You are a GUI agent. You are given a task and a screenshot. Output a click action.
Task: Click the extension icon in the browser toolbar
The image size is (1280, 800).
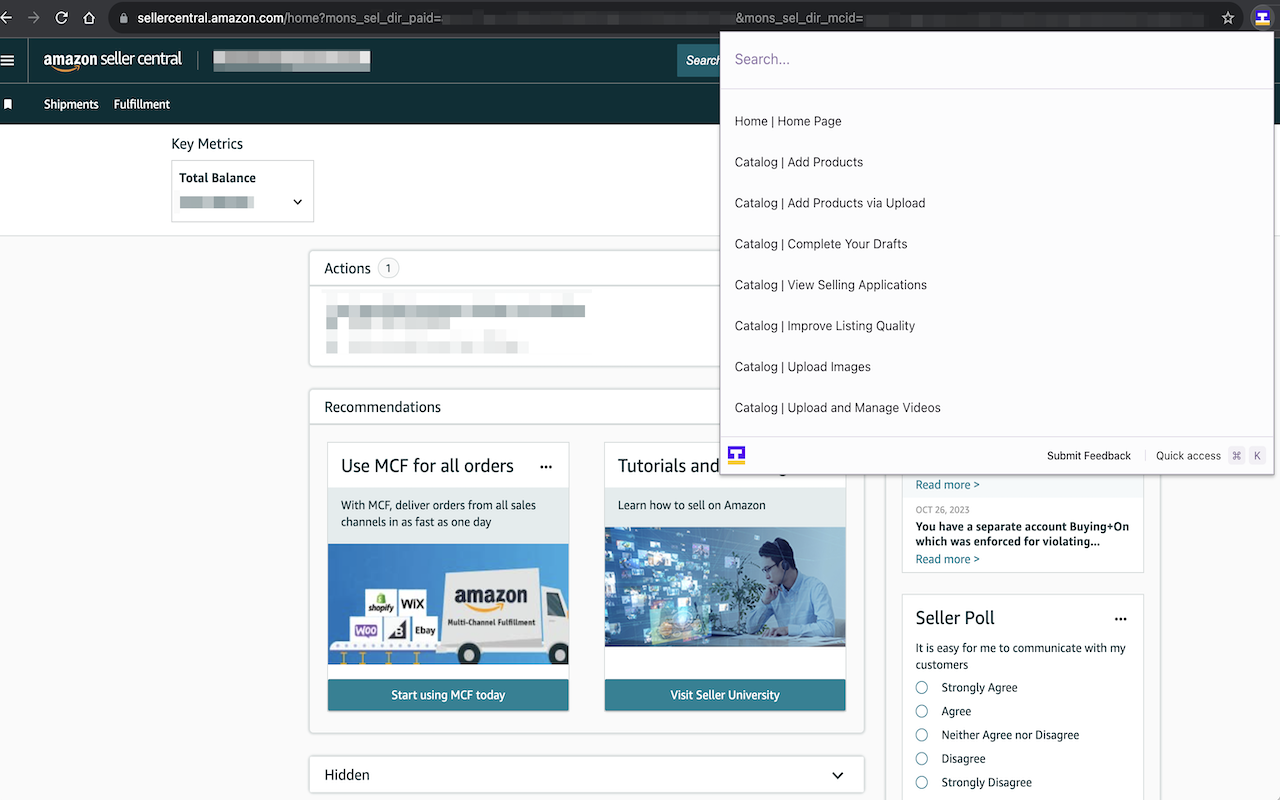tap(1261, 18)
